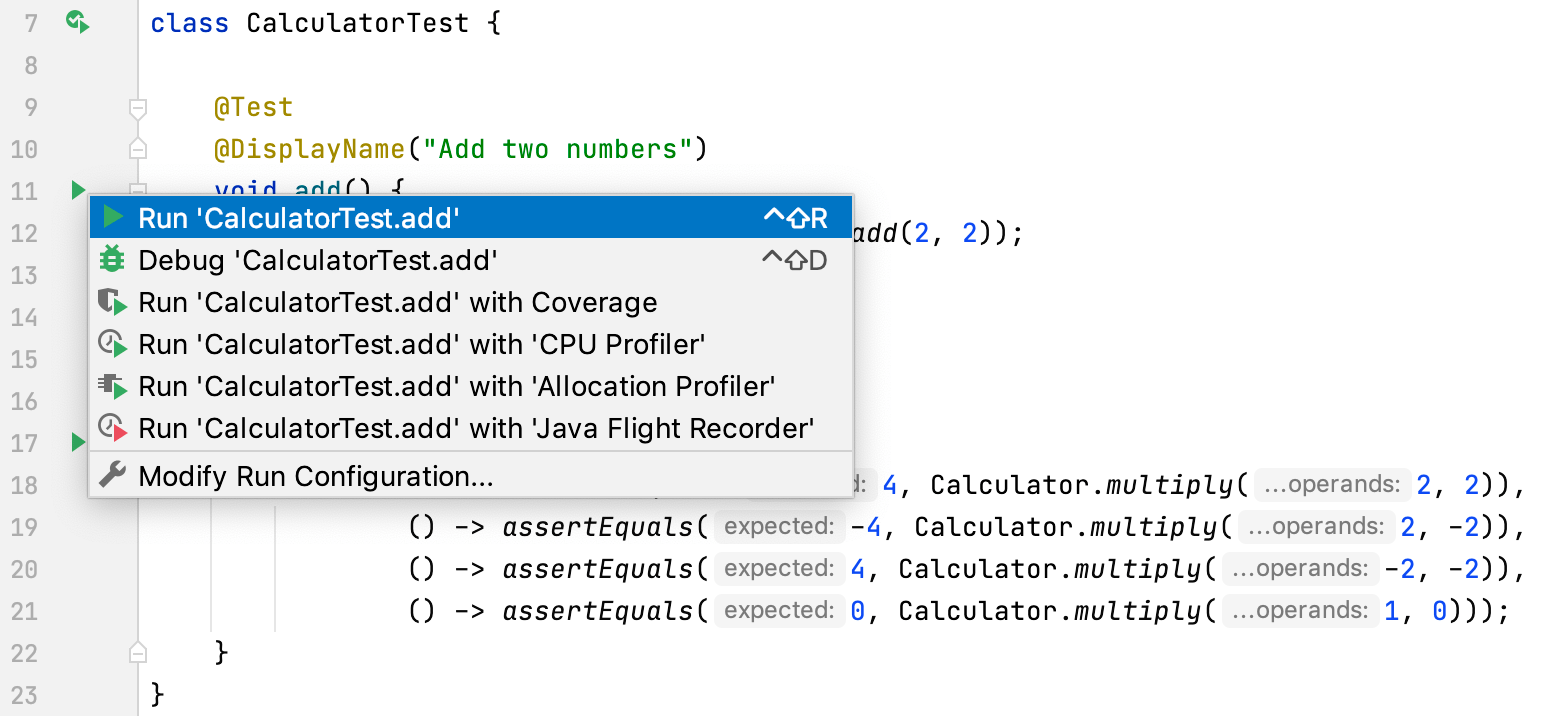The width and height of the screenshot is (1560, 716).
Task: Collapse the add test using fold arrow at line 9
Action: pos(138,106)
